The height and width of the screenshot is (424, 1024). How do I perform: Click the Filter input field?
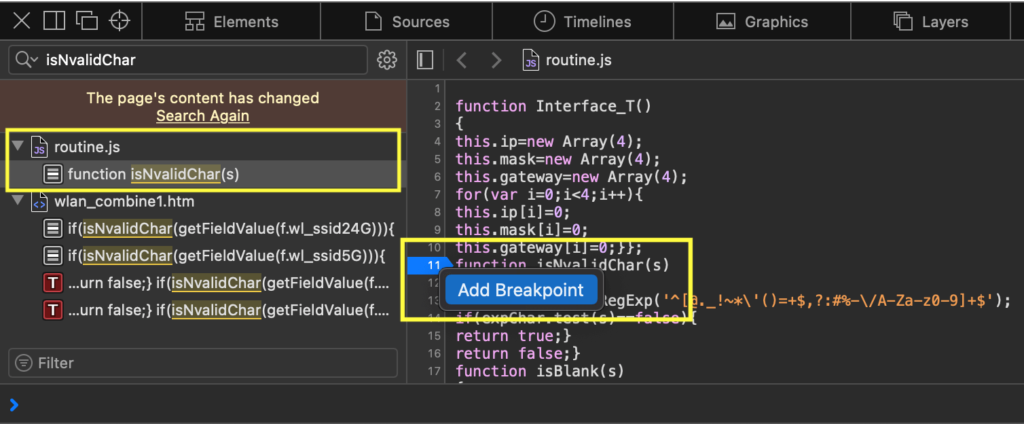(210, 363)
